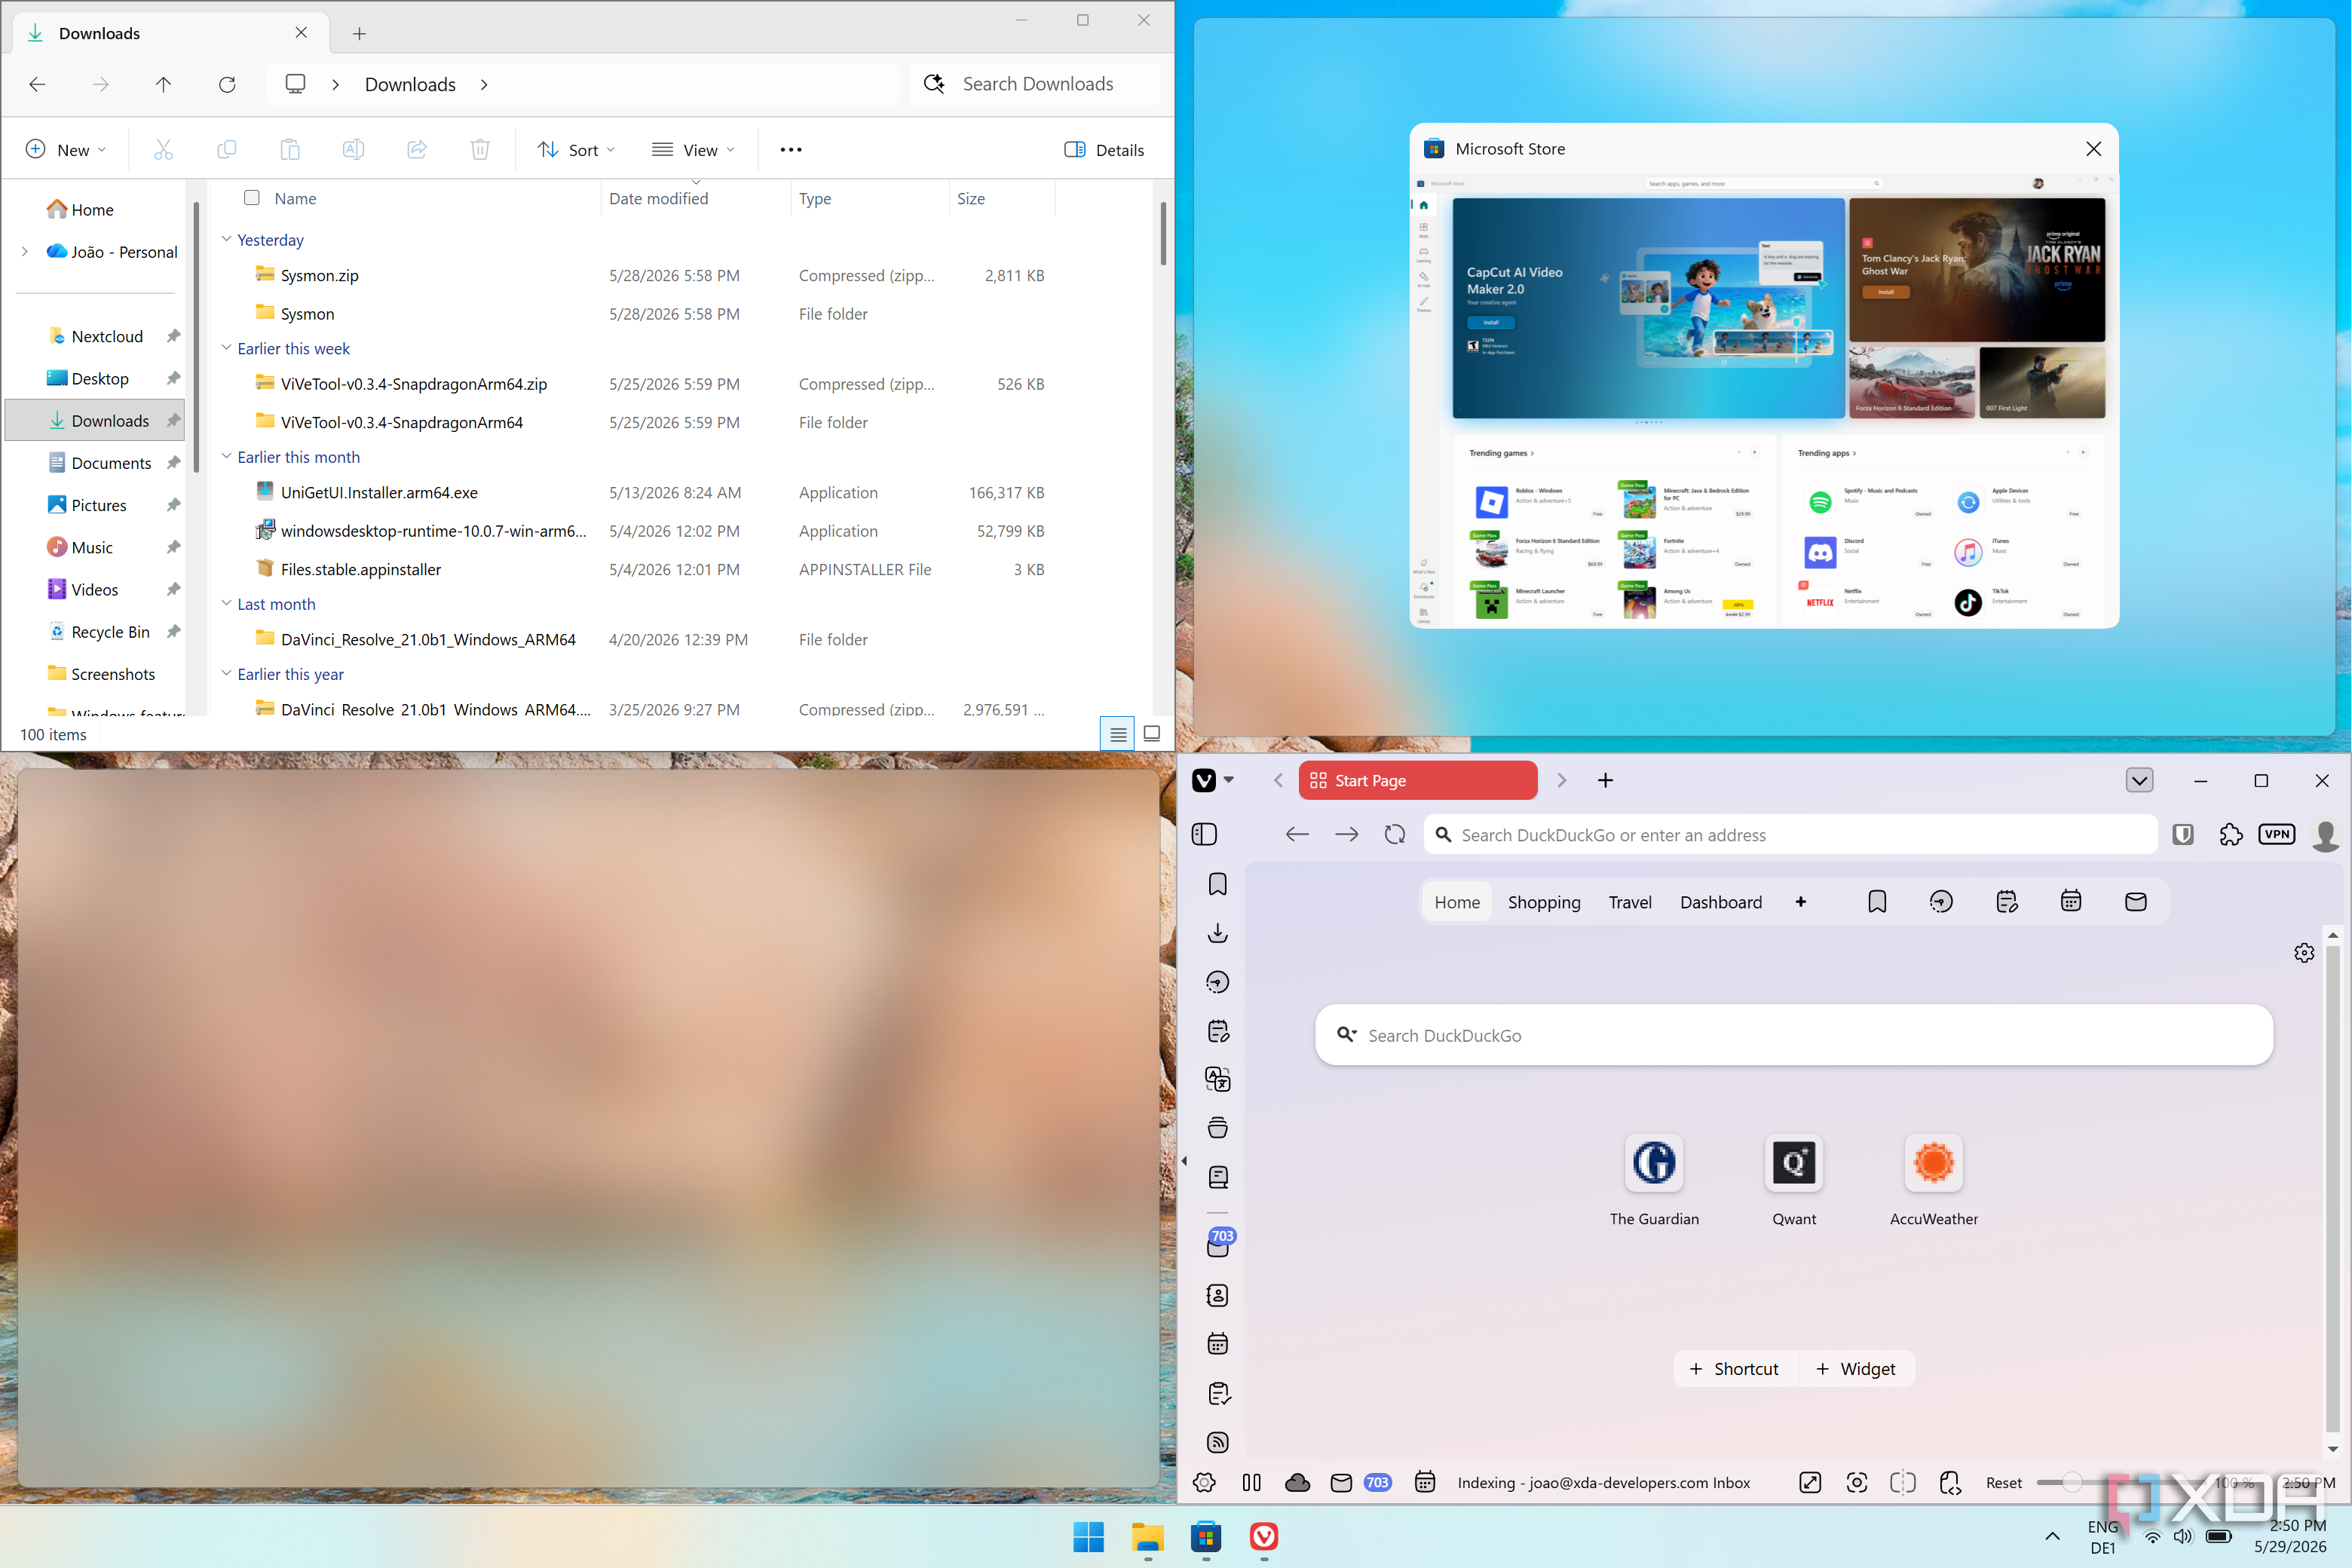This screenshot has height=1568, width=2352.
Task: Toggle the Details pane button
Action: point(1104,149)
